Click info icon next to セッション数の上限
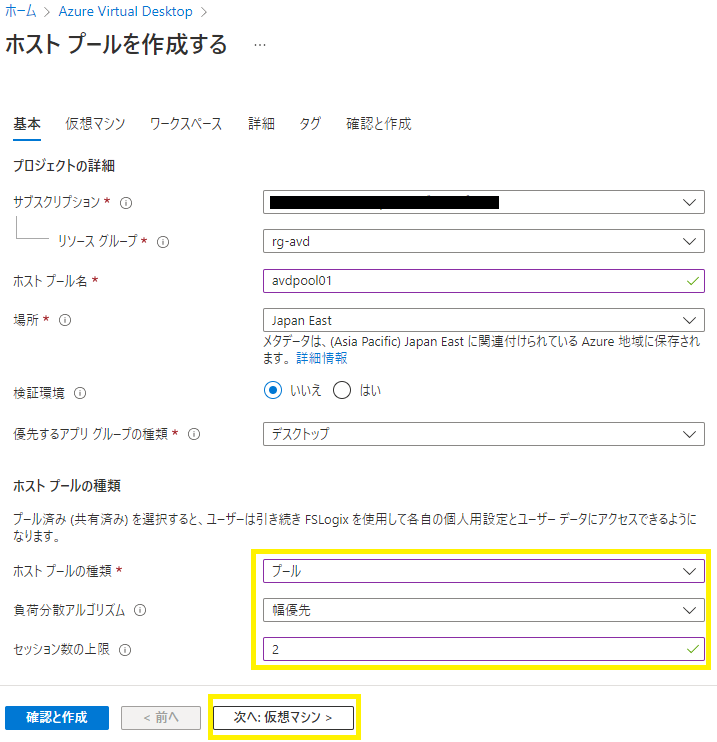This screenshot has width=717, height=742. coord(125,650)
